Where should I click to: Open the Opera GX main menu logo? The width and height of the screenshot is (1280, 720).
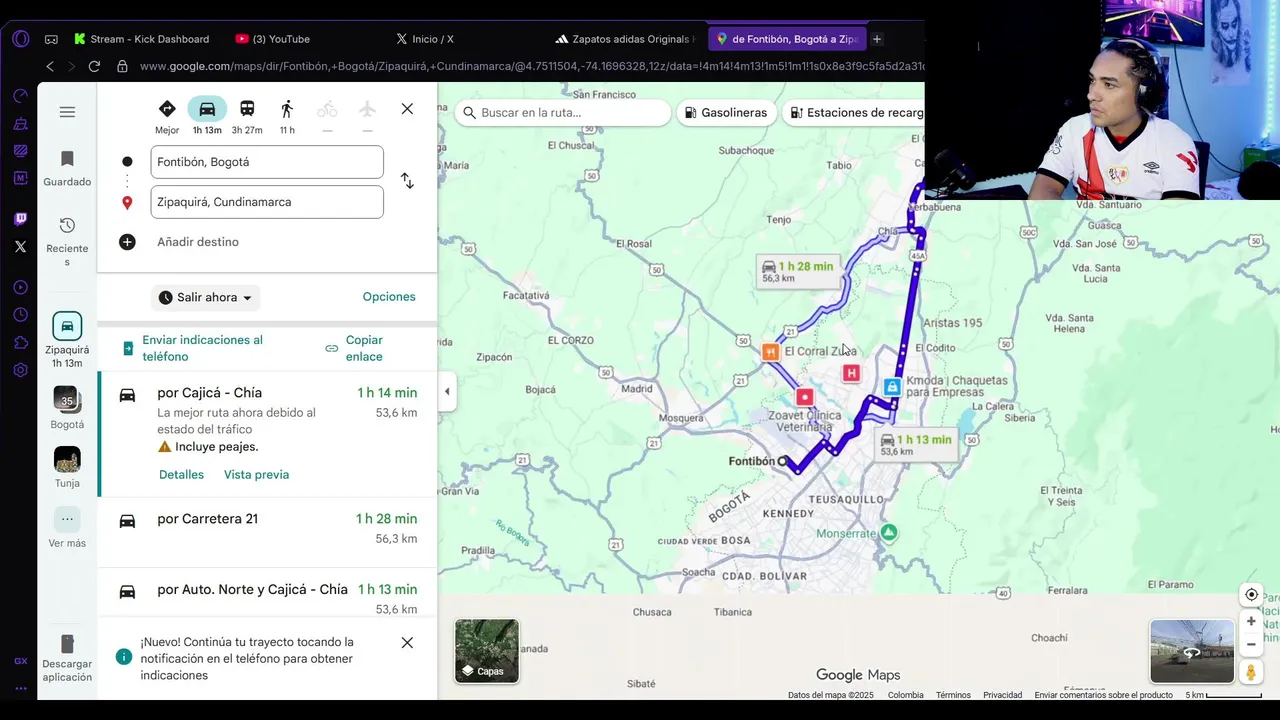21,39
